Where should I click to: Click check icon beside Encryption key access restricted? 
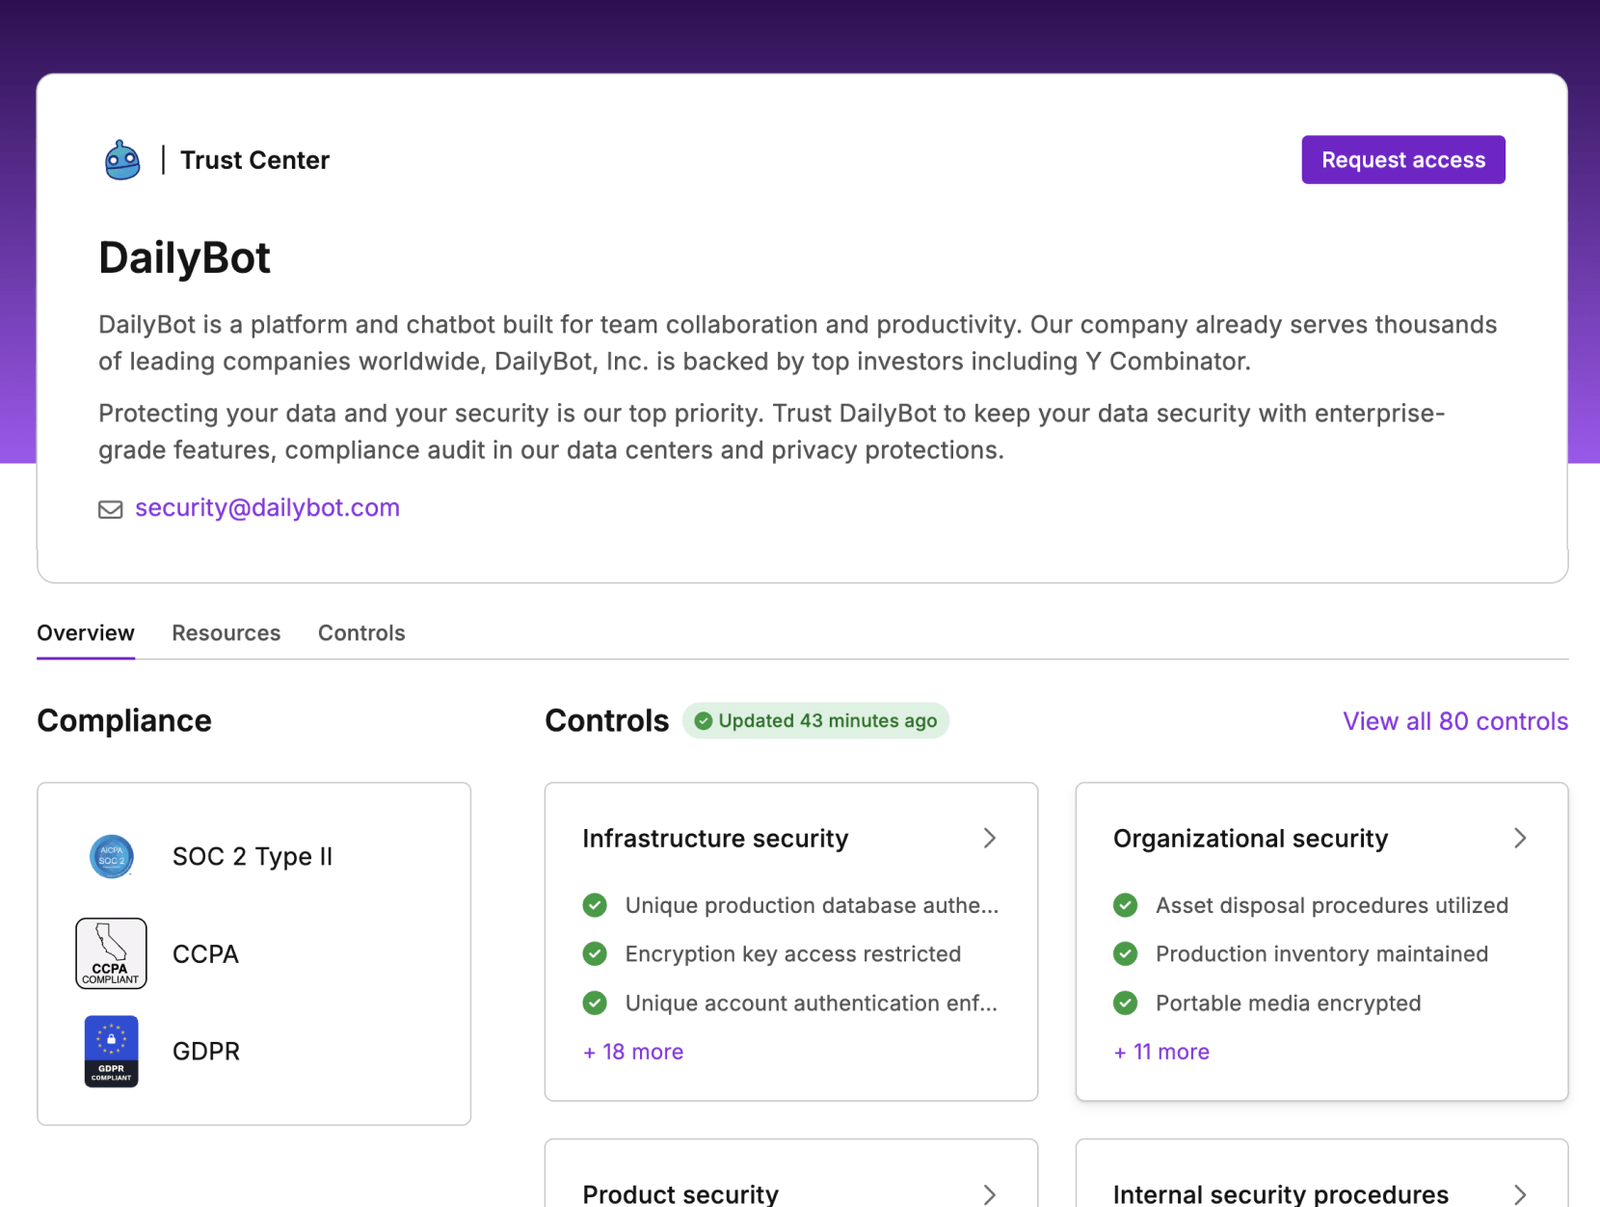[595, 954]
